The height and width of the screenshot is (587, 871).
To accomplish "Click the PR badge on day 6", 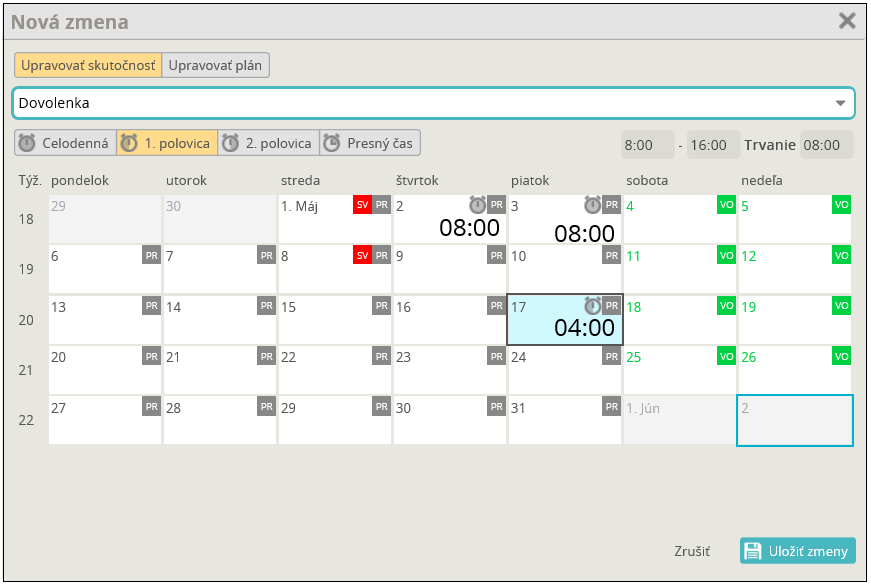I will [152, 255].
